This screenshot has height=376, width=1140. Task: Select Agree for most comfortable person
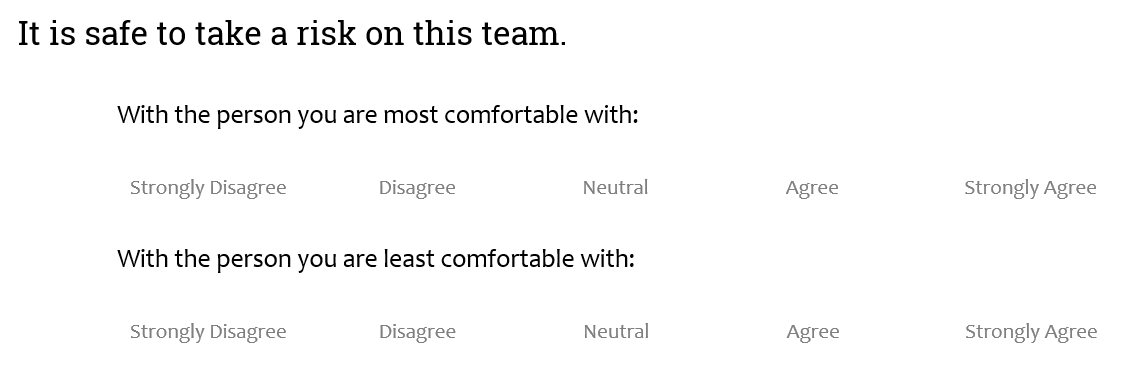coord(812,188)
